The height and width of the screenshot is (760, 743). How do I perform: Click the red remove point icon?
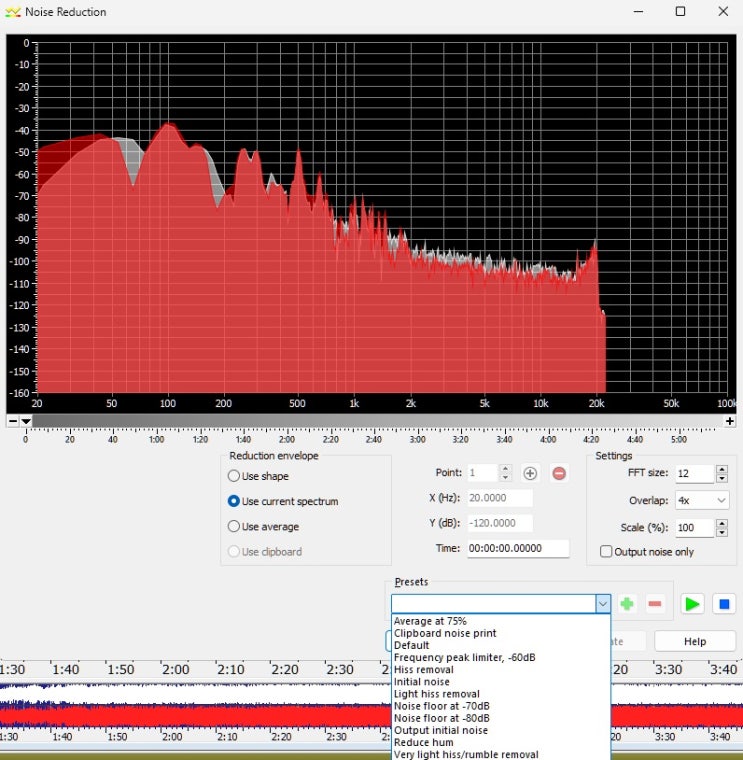pos(559,473)
